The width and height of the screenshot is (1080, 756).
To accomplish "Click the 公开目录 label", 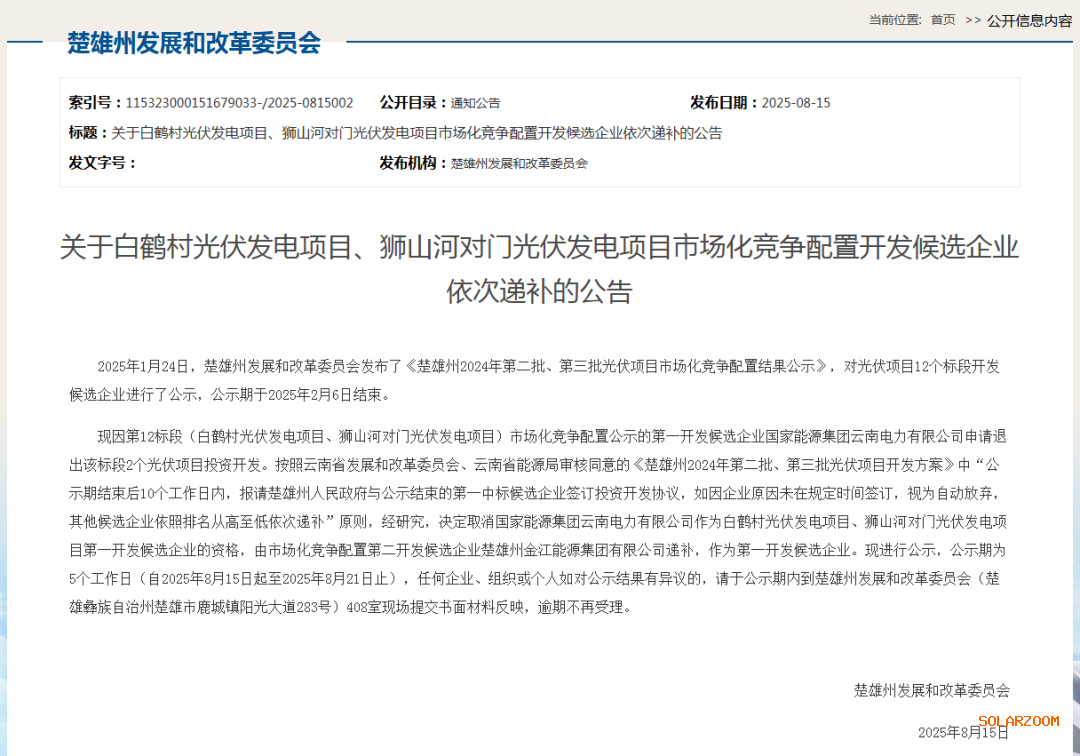I will click(412, 103).
